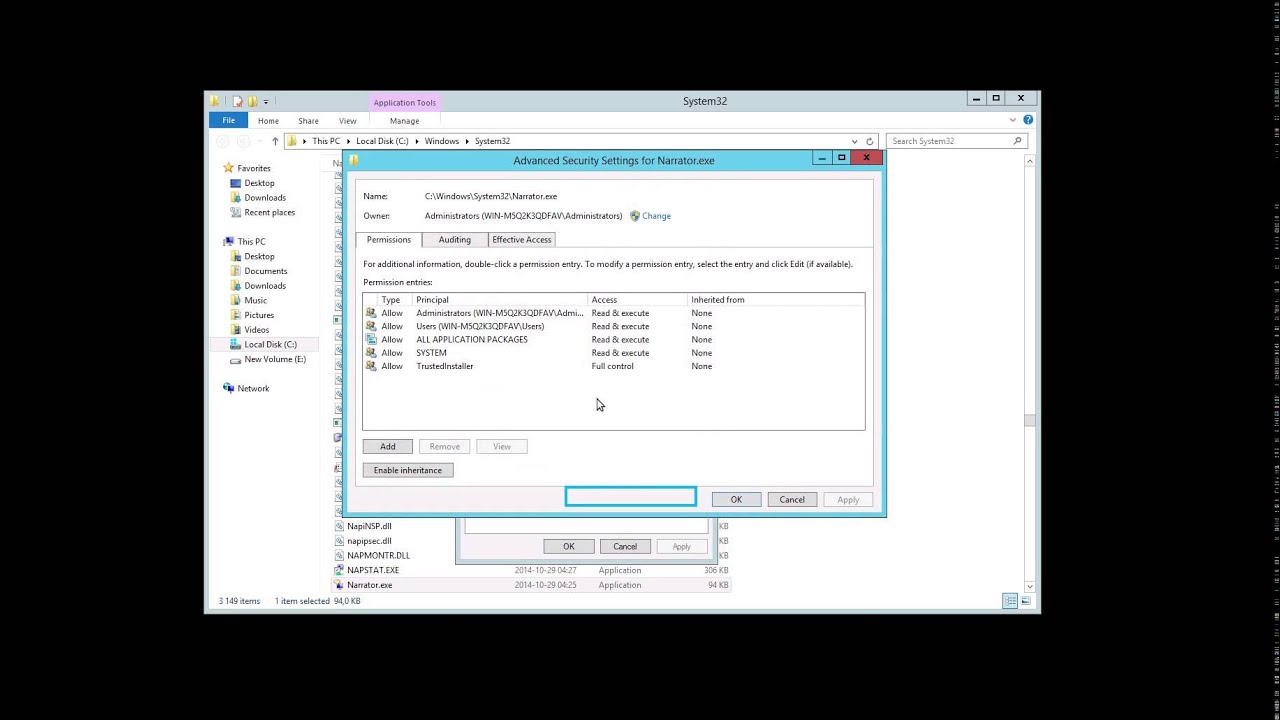Switch to large icons view in status bar
This screenshot has width=1280, height=720.
click(x=1026, y=601)
